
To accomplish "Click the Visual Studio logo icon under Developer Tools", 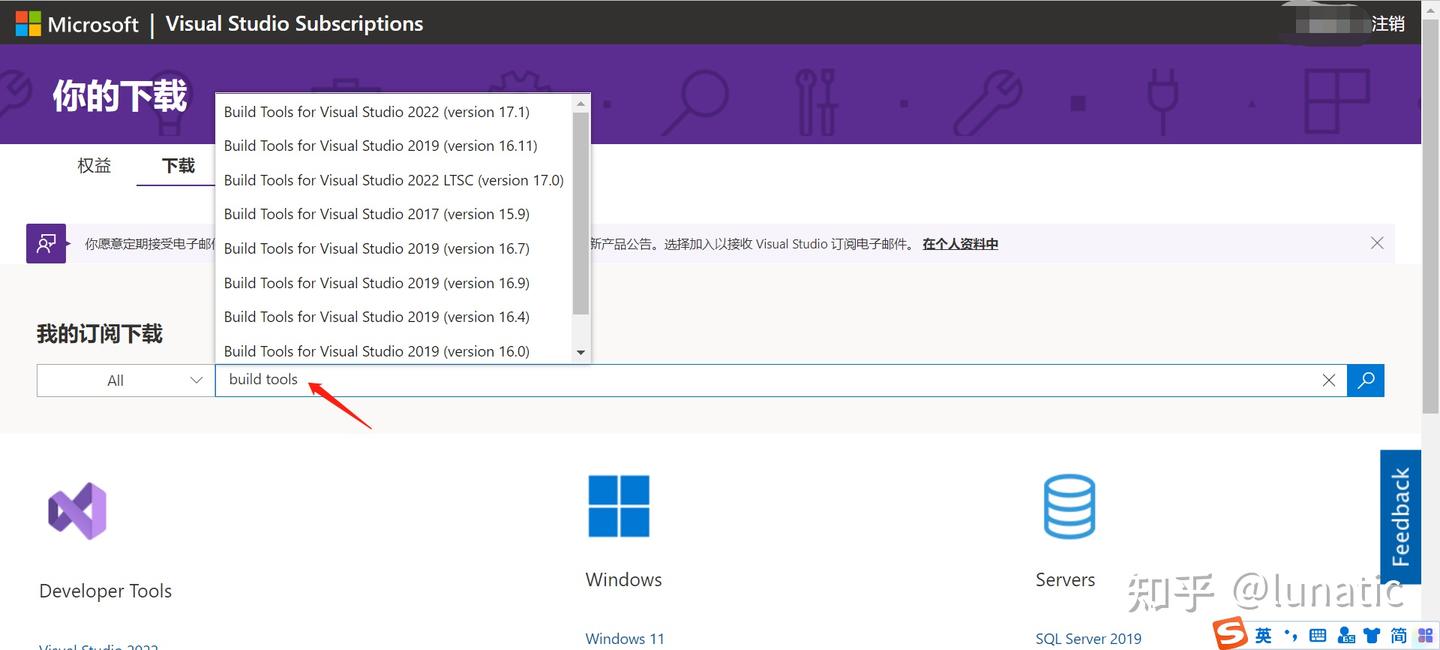I will [x=77, y=509].
